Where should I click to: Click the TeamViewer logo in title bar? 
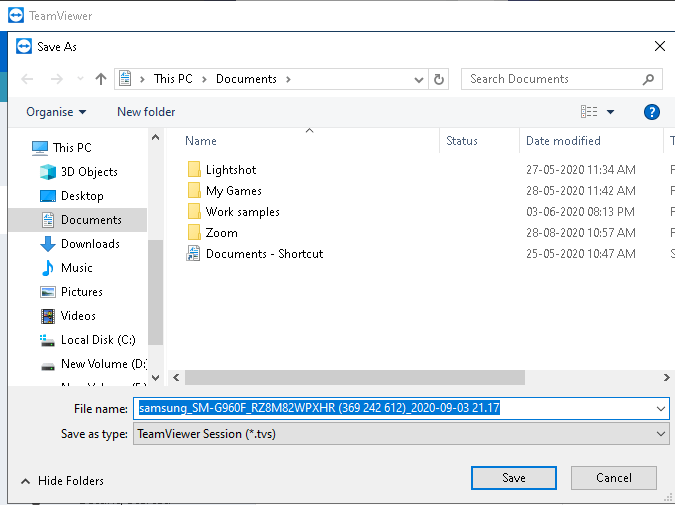pyautogui.click(x=16, y=15)
